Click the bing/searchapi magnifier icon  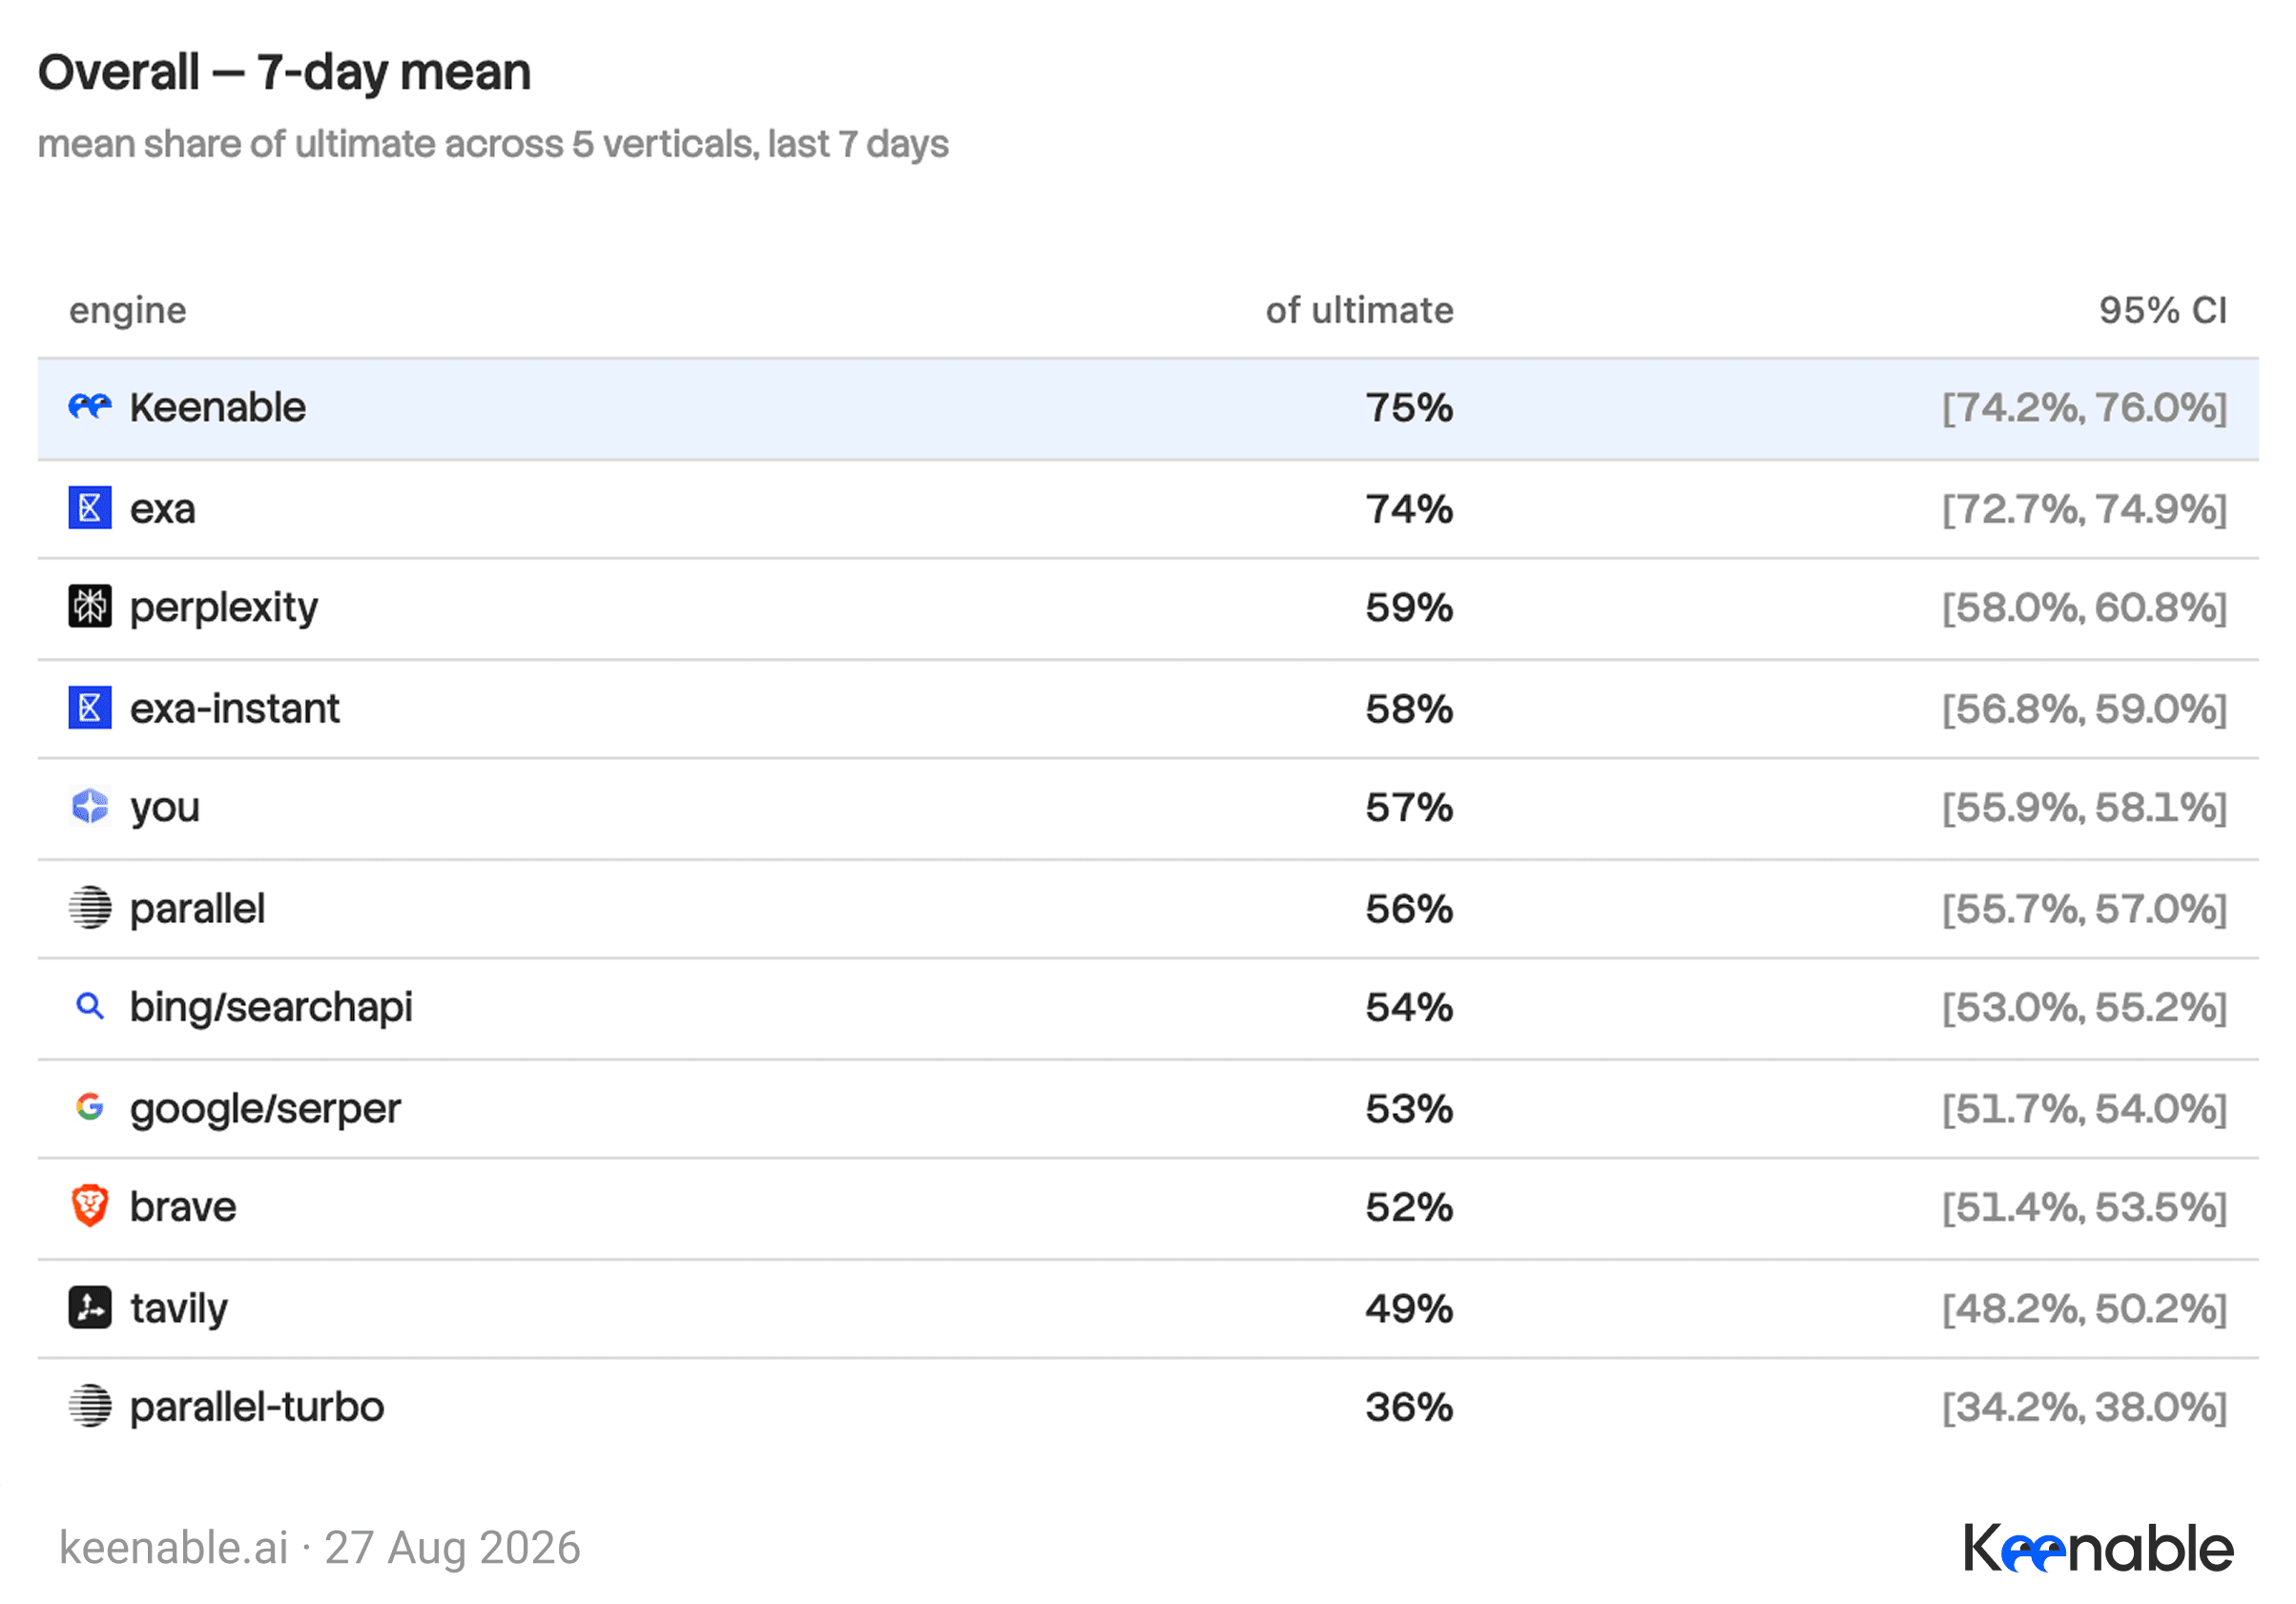(90, 1007)
